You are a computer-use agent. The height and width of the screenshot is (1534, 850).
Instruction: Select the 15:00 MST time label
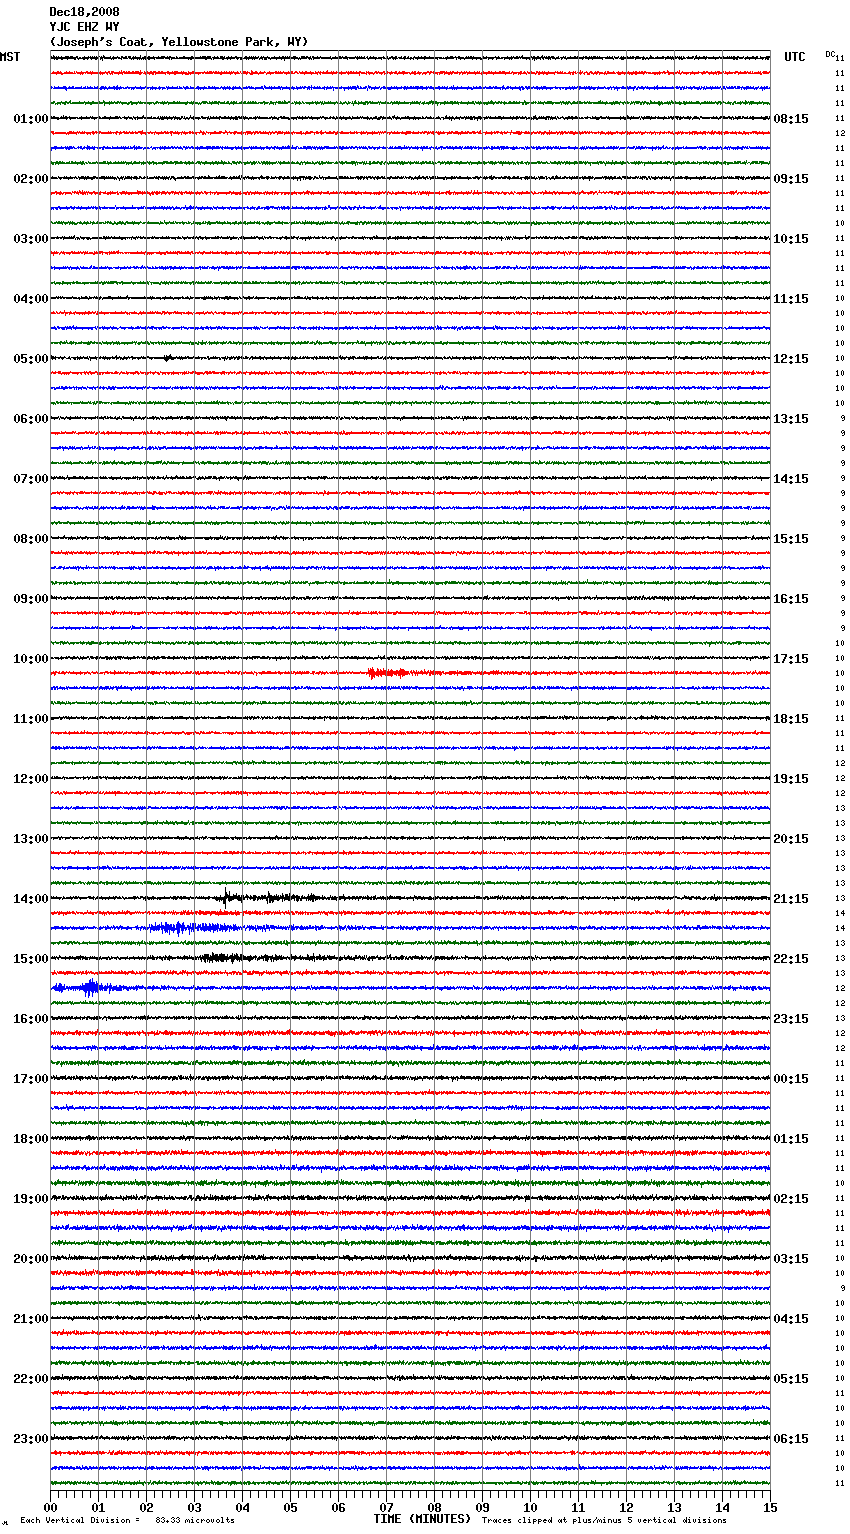(31, 959)
